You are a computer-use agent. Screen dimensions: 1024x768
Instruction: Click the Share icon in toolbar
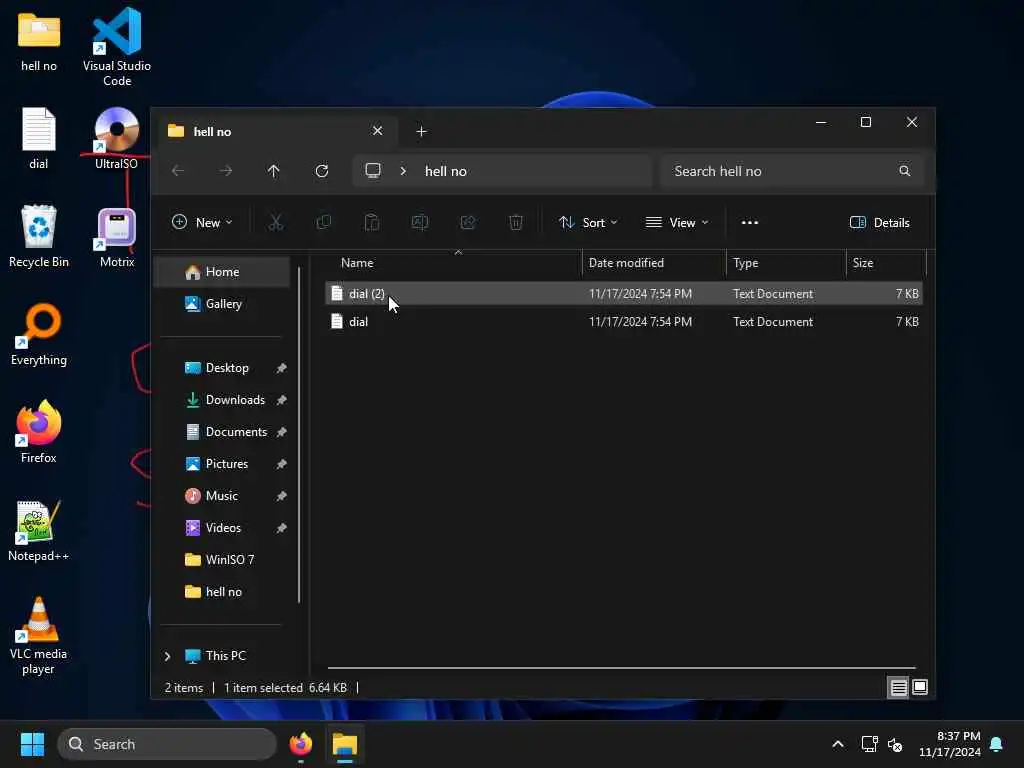(468, 223)
